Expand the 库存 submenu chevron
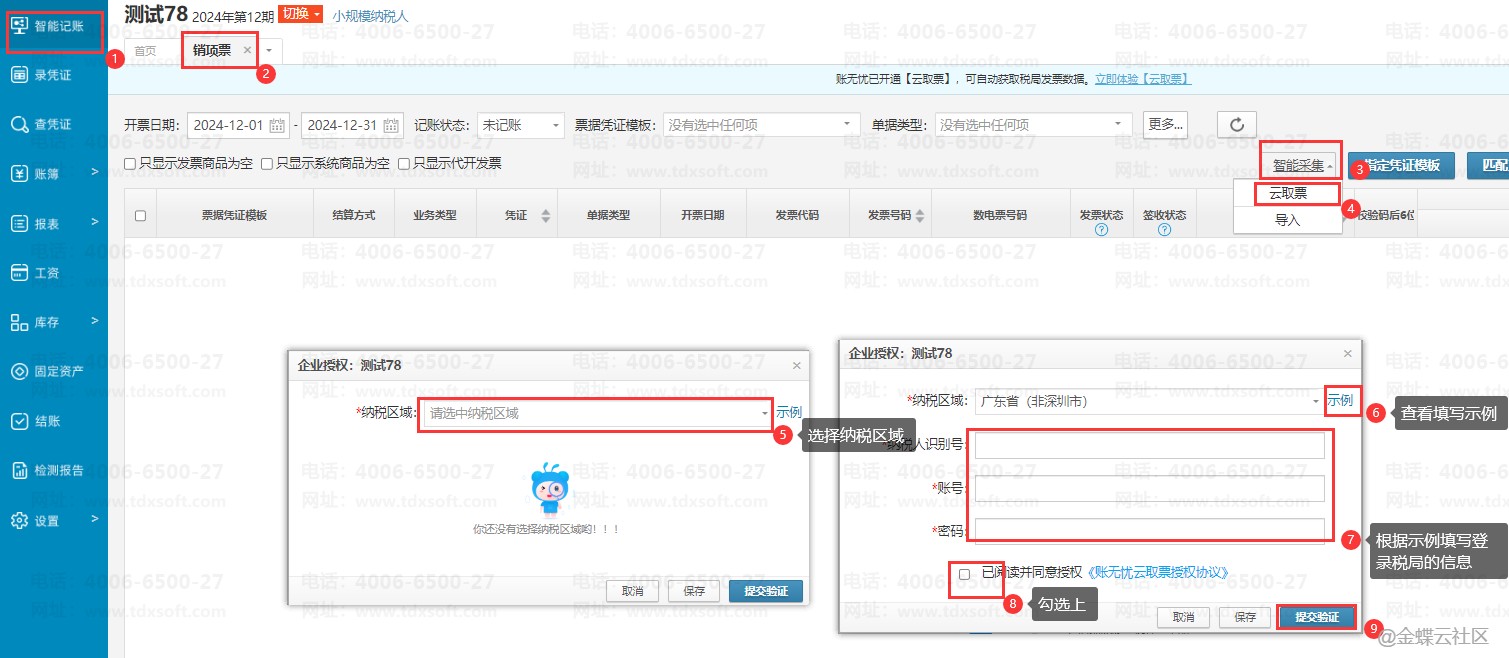1509x658 pixels. 95,321
